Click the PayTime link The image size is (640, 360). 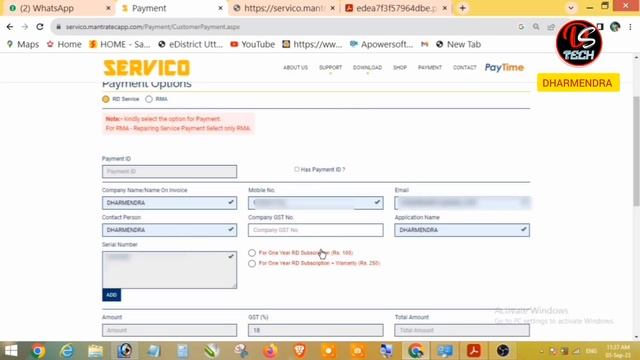click(504, 68)
